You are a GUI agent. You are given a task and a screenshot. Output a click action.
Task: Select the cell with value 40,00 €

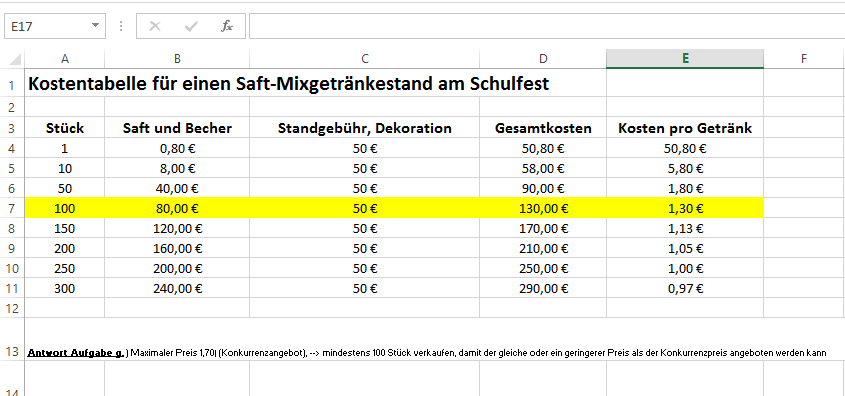pyautogui.click(x=177, y=189)
